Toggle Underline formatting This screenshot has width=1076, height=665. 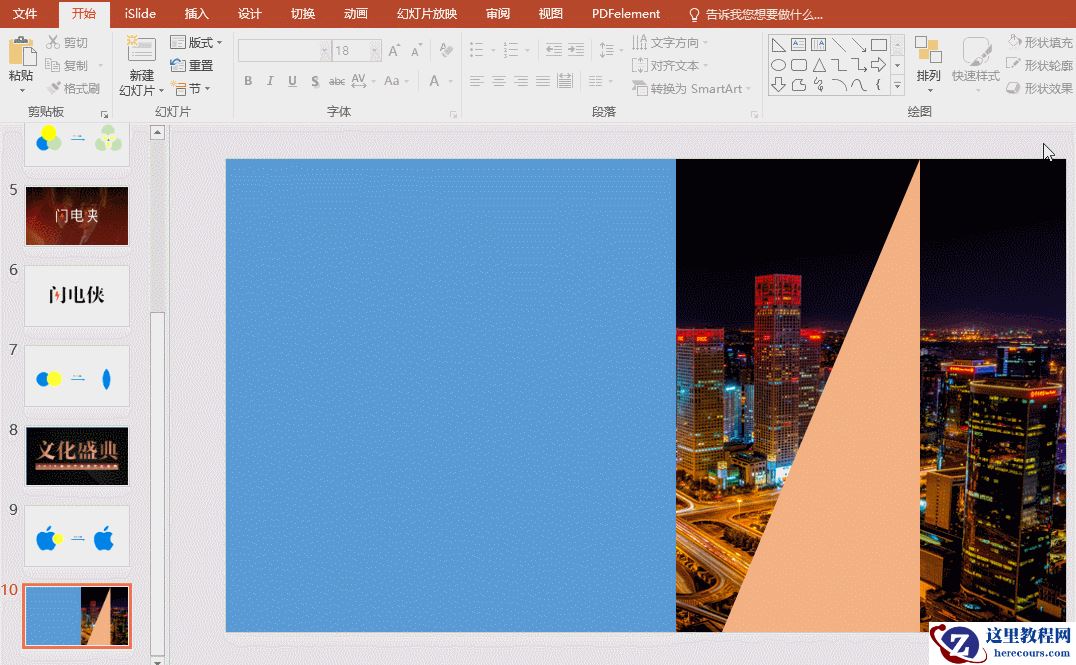pos(292,81)
